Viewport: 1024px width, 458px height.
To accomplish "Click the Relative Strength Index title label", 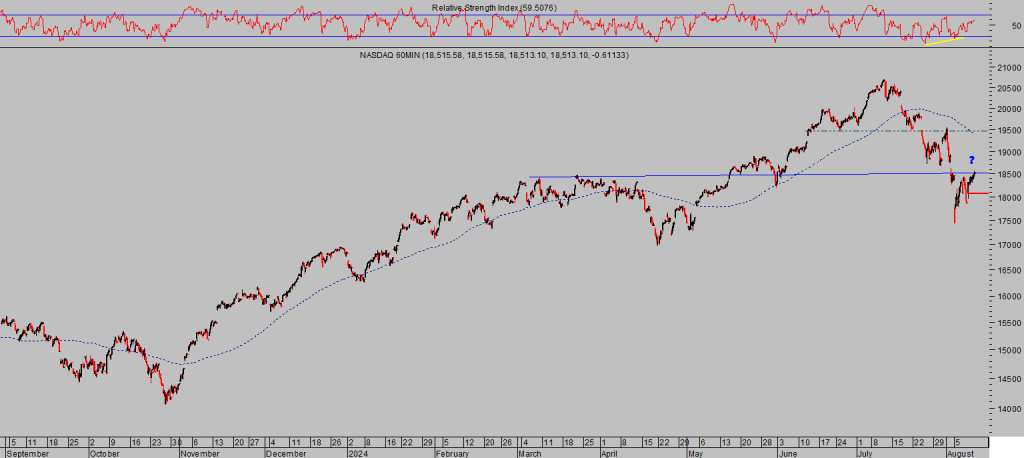I will point(494,8).
